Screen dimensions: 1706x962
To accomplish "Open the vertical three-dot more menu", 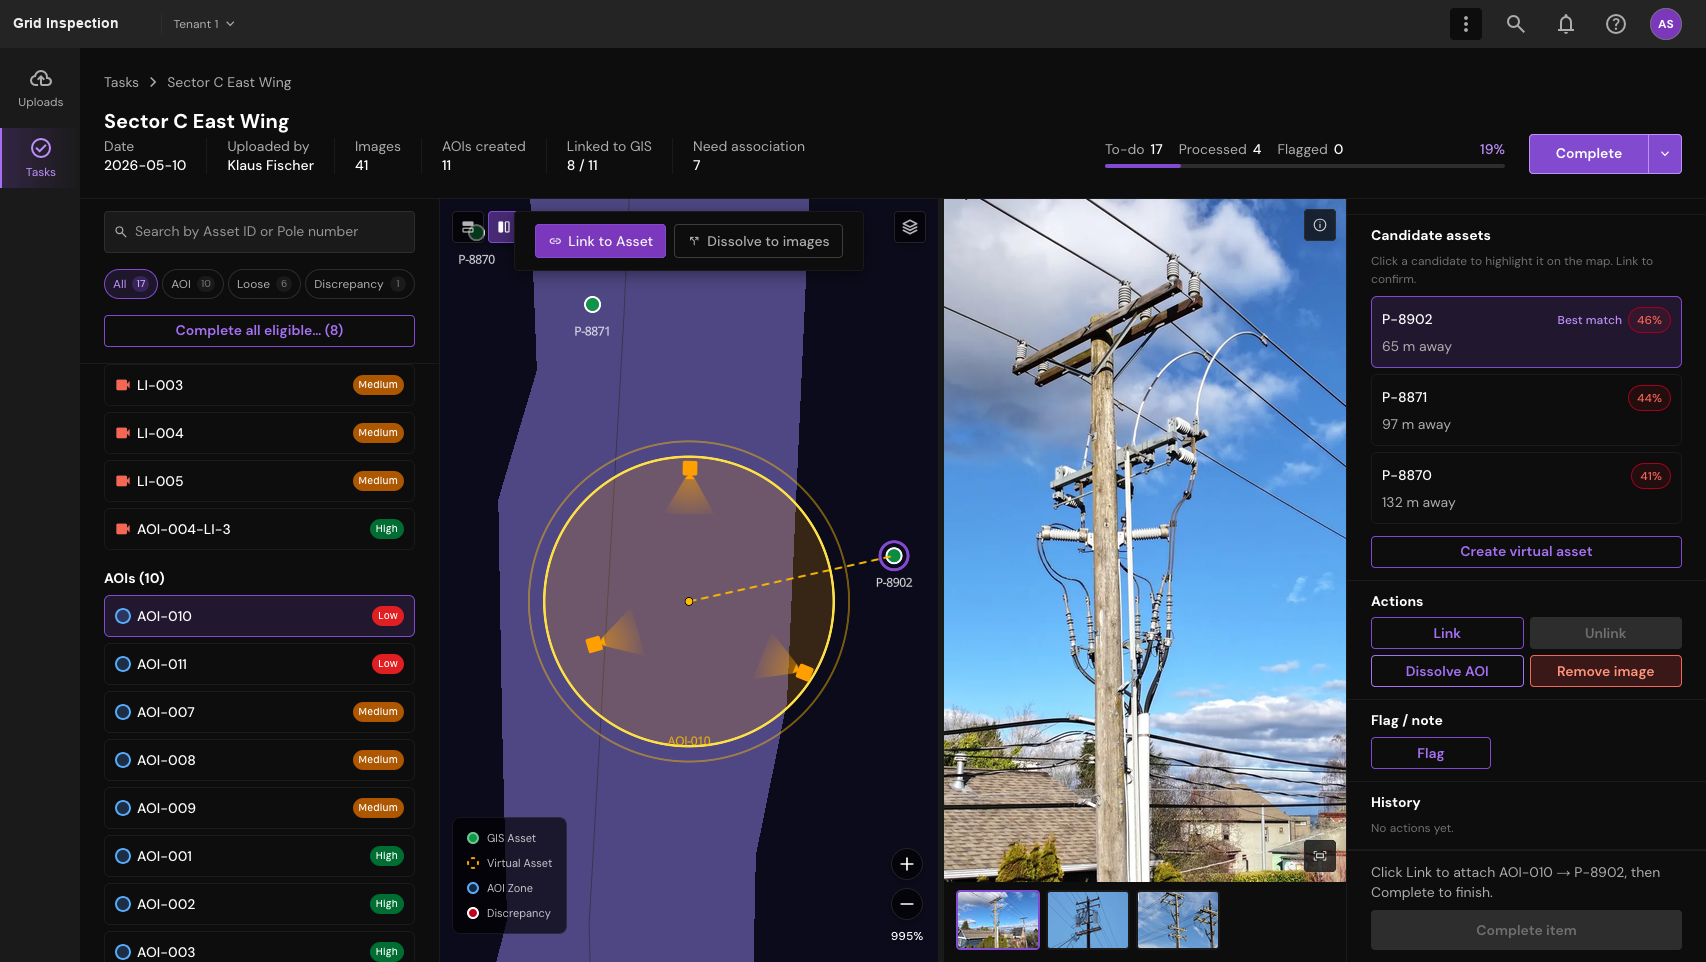I will coord(1466,24).
